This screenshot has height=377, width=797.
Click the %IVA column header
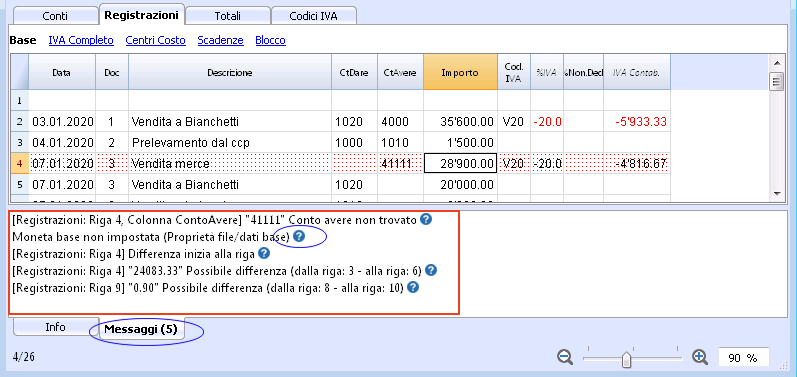coord(547,73)
